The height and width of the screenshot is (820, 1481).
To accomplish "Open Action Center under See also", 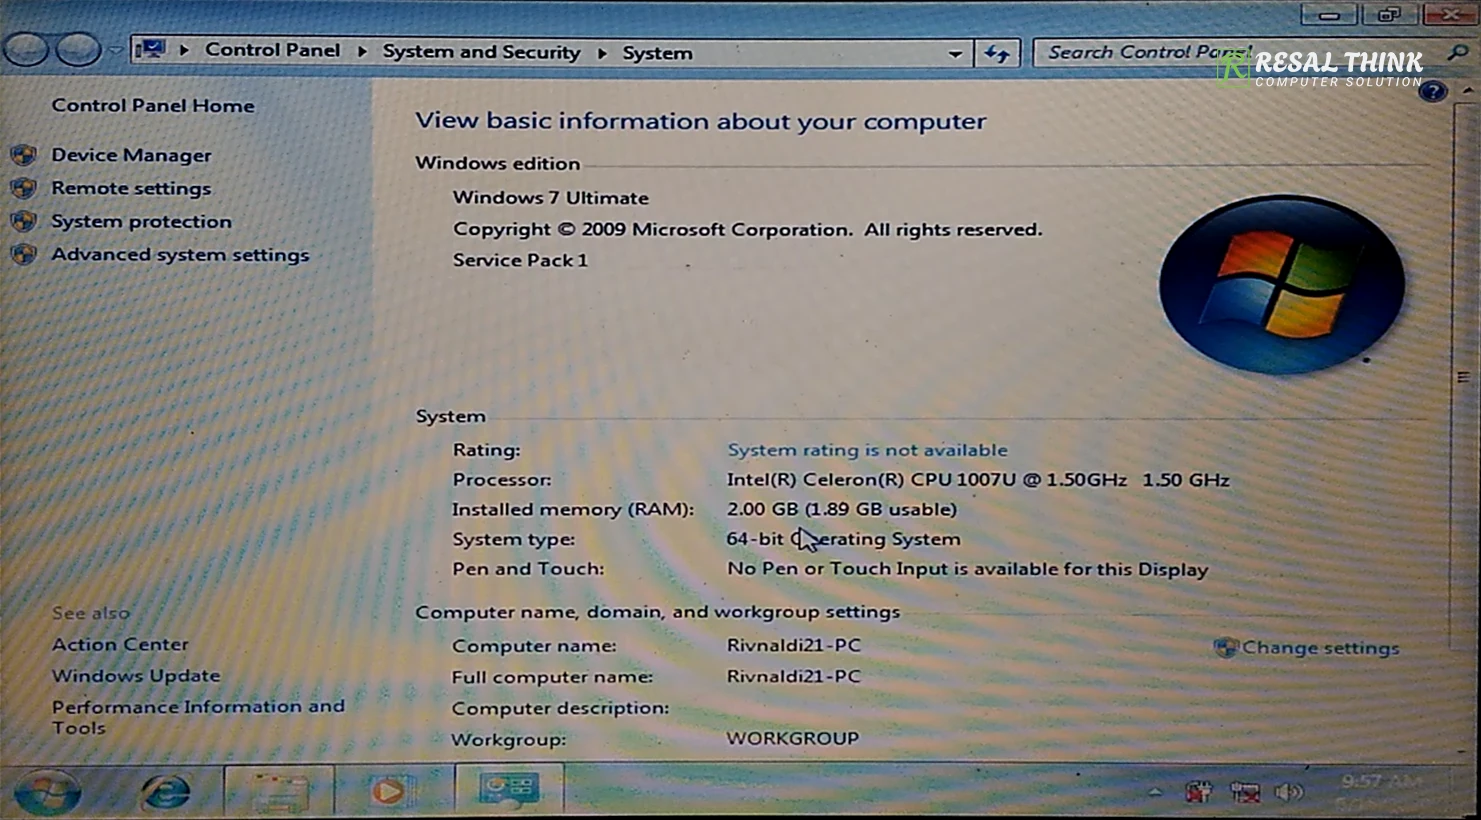I will tap(120, 644).
